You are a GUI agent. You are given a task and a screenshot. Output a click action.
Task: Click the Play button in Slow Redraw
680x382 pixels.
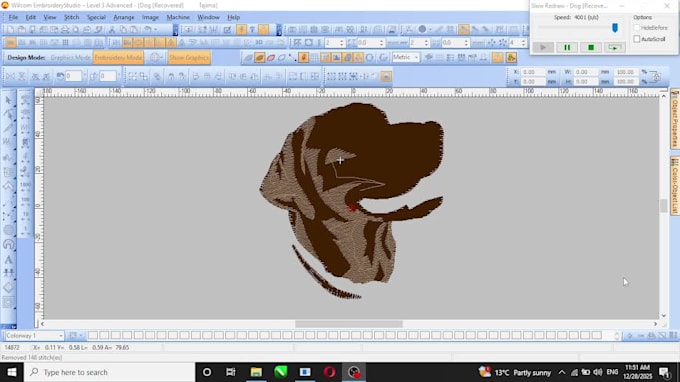(x=543, y=48)
